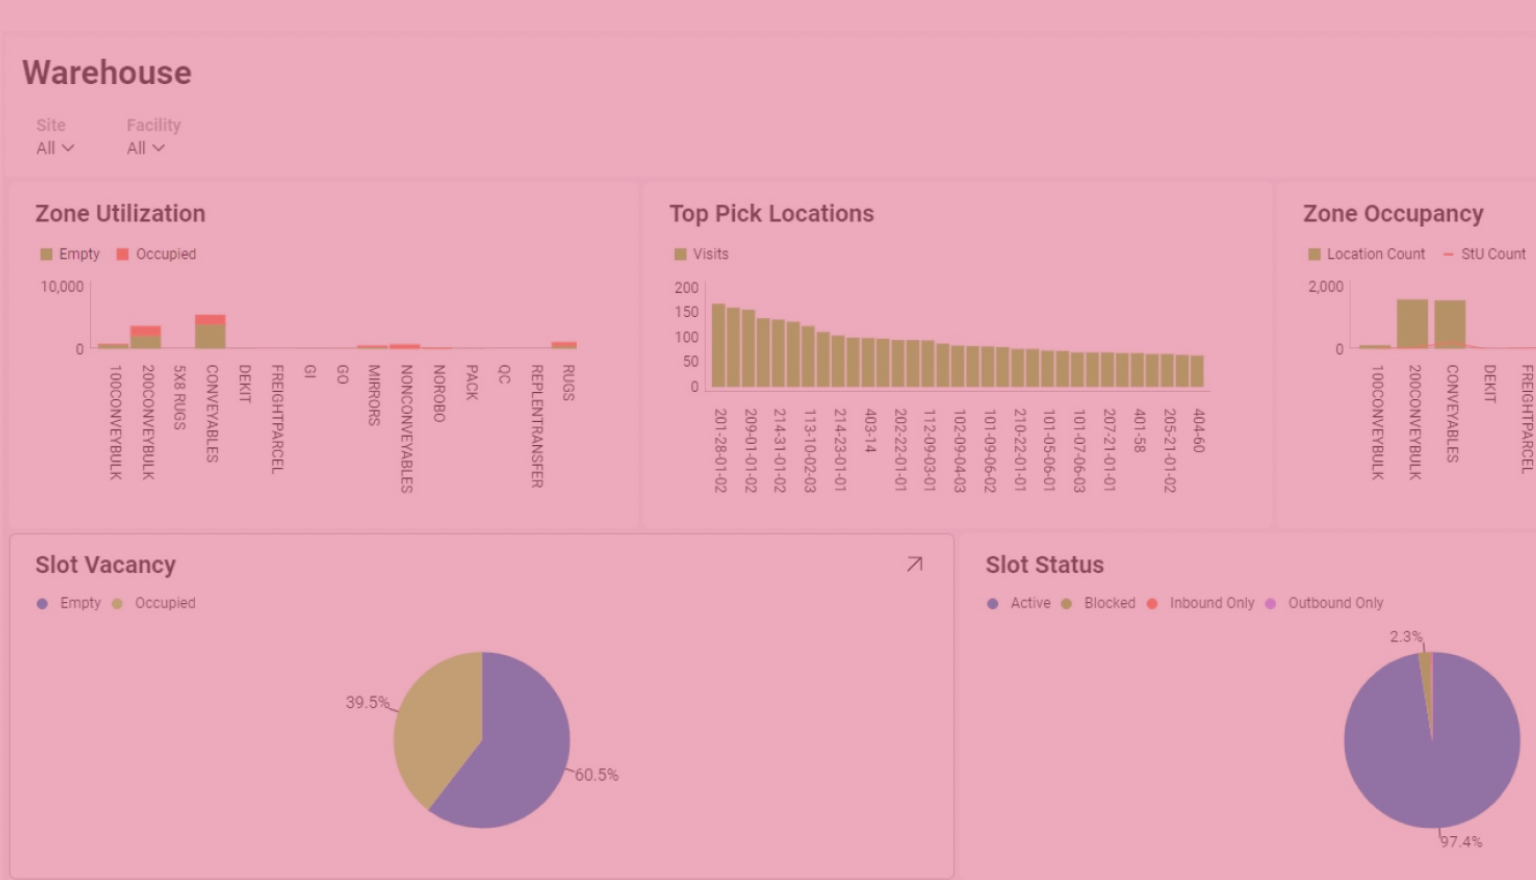Click the Top Pick Locations panel title
The height and width of the screenshot is (880, 1536).
click(771, 214)
